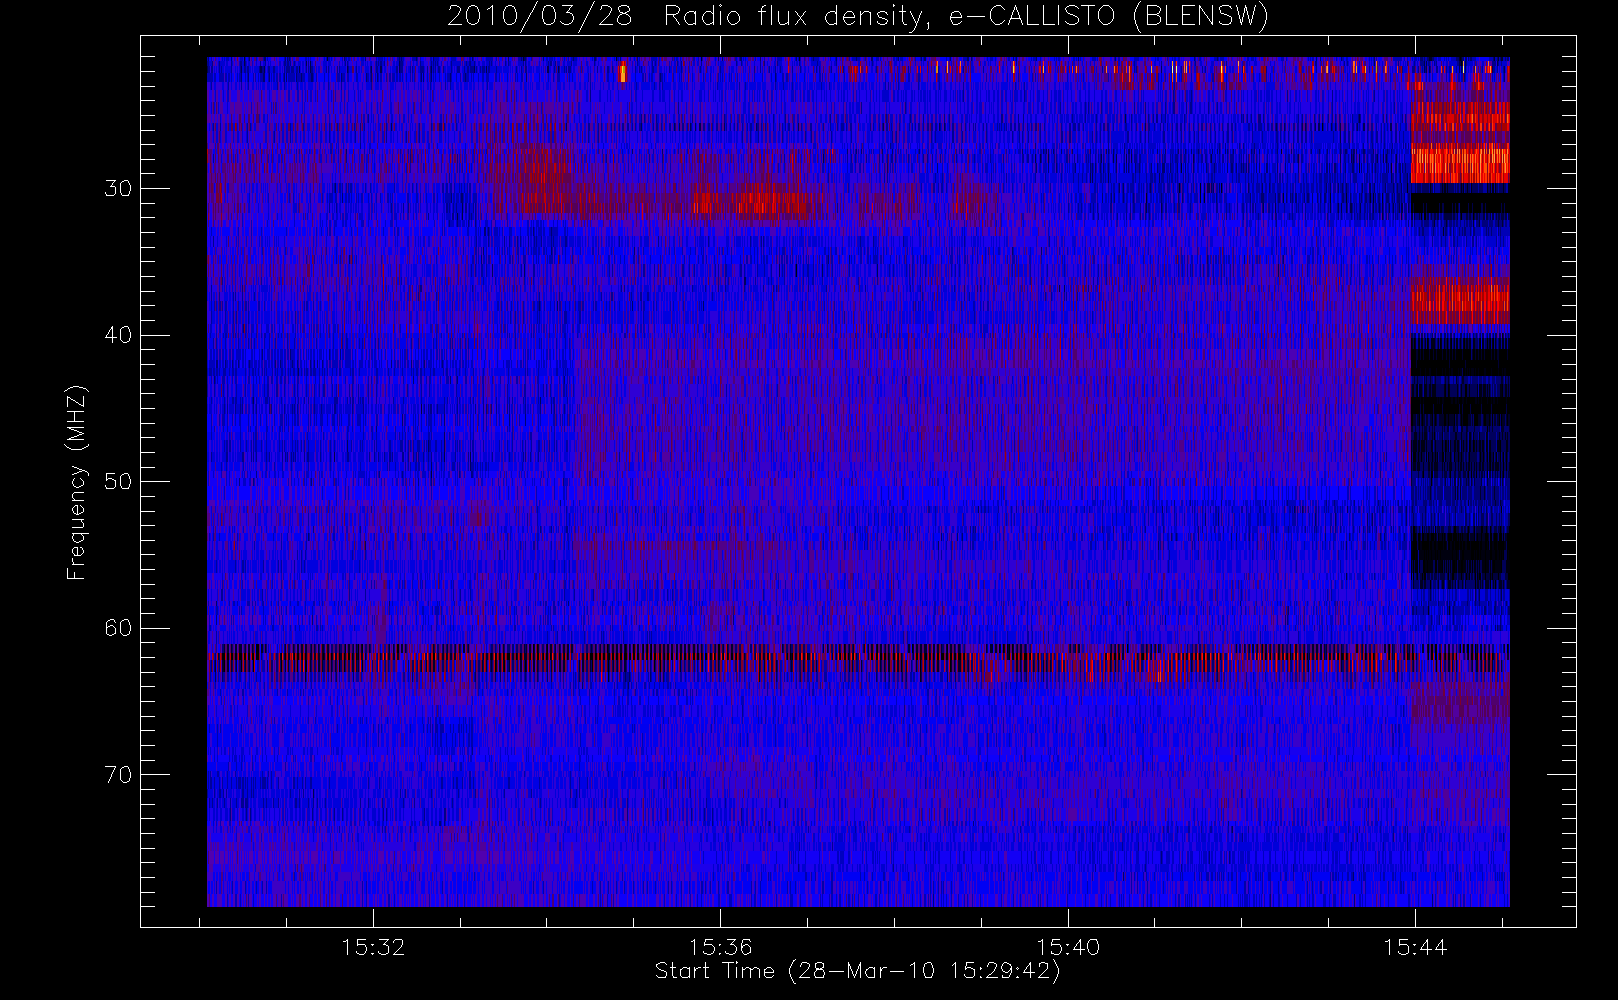Click the bright yellow spike at top near 15:35
The image size is (1618, 1000).
623,73
